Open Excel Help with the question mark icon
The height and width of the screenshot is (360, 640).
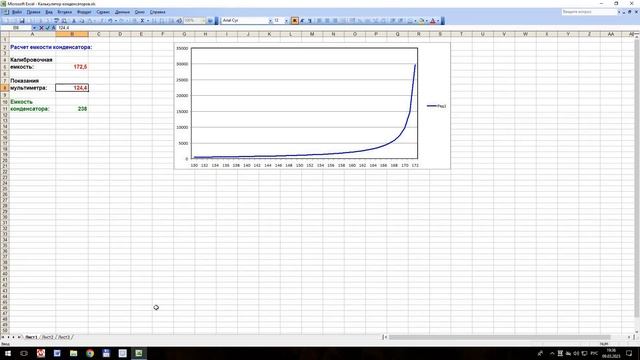tap(210, 20)
